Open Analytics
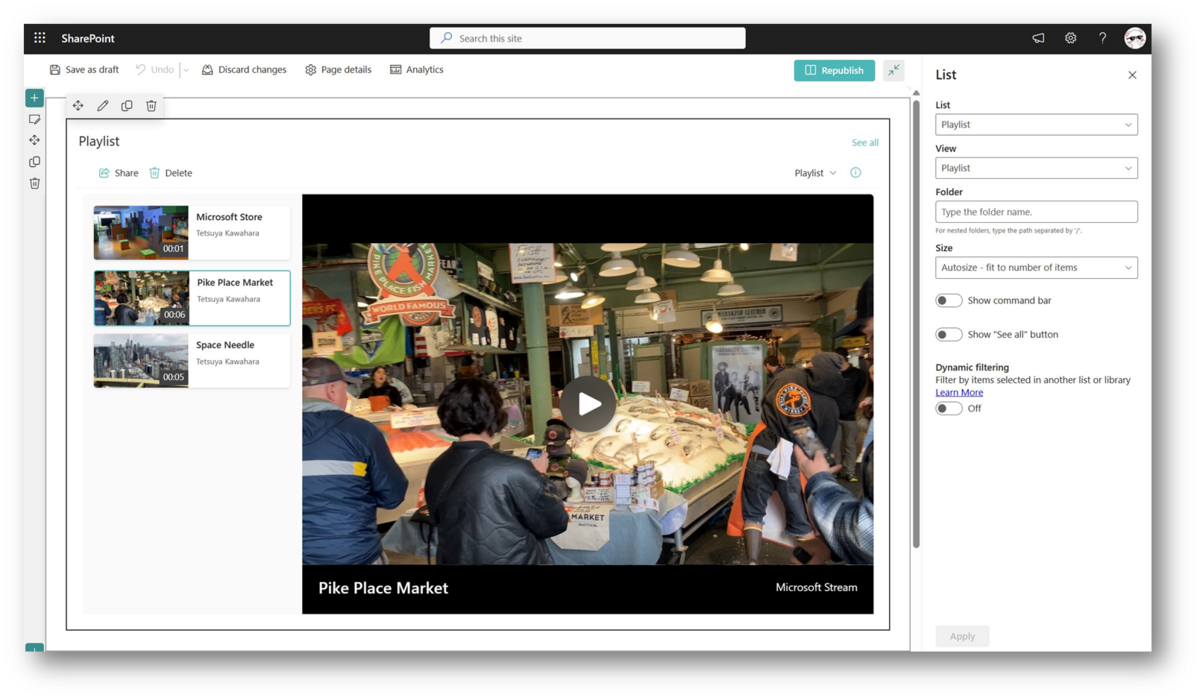 coord(416,70)
